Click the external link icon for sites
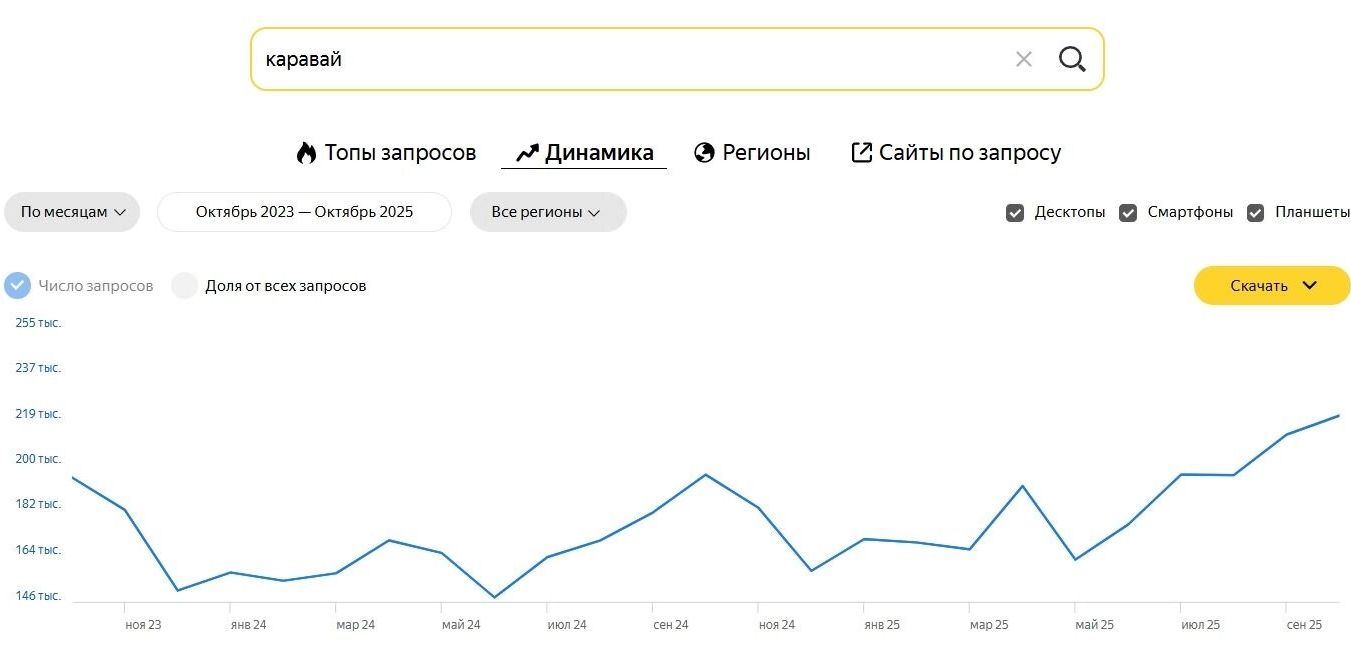 (861, 153)
